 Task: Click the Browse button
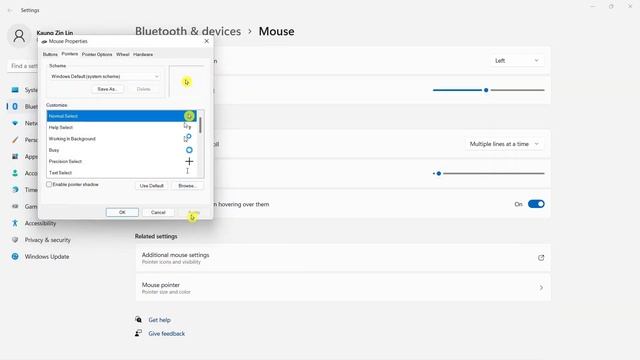pos(187,186)
